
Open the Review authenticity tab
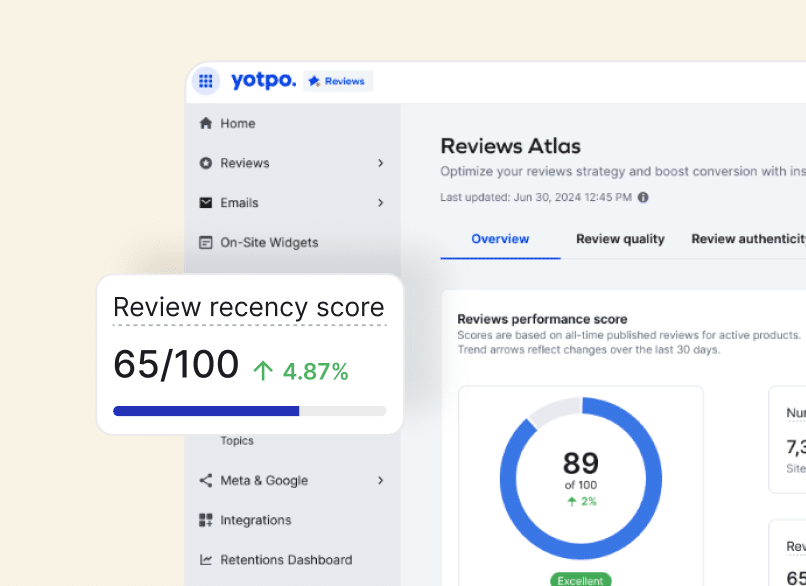click(x=748, y=239)
